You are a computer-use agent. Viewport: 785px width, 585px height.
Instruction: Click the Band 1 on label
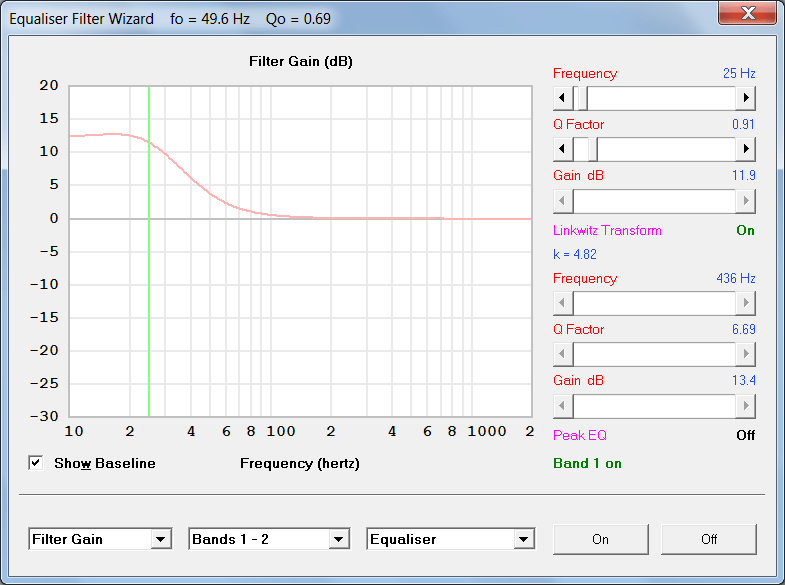[x=587, y=463]
